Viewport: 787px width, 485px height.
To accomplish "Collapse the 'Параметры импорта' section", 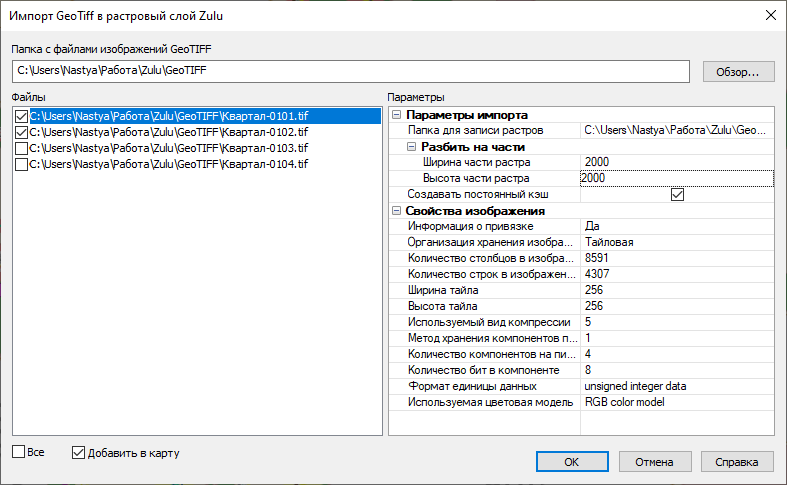I will tap(397, 116).
